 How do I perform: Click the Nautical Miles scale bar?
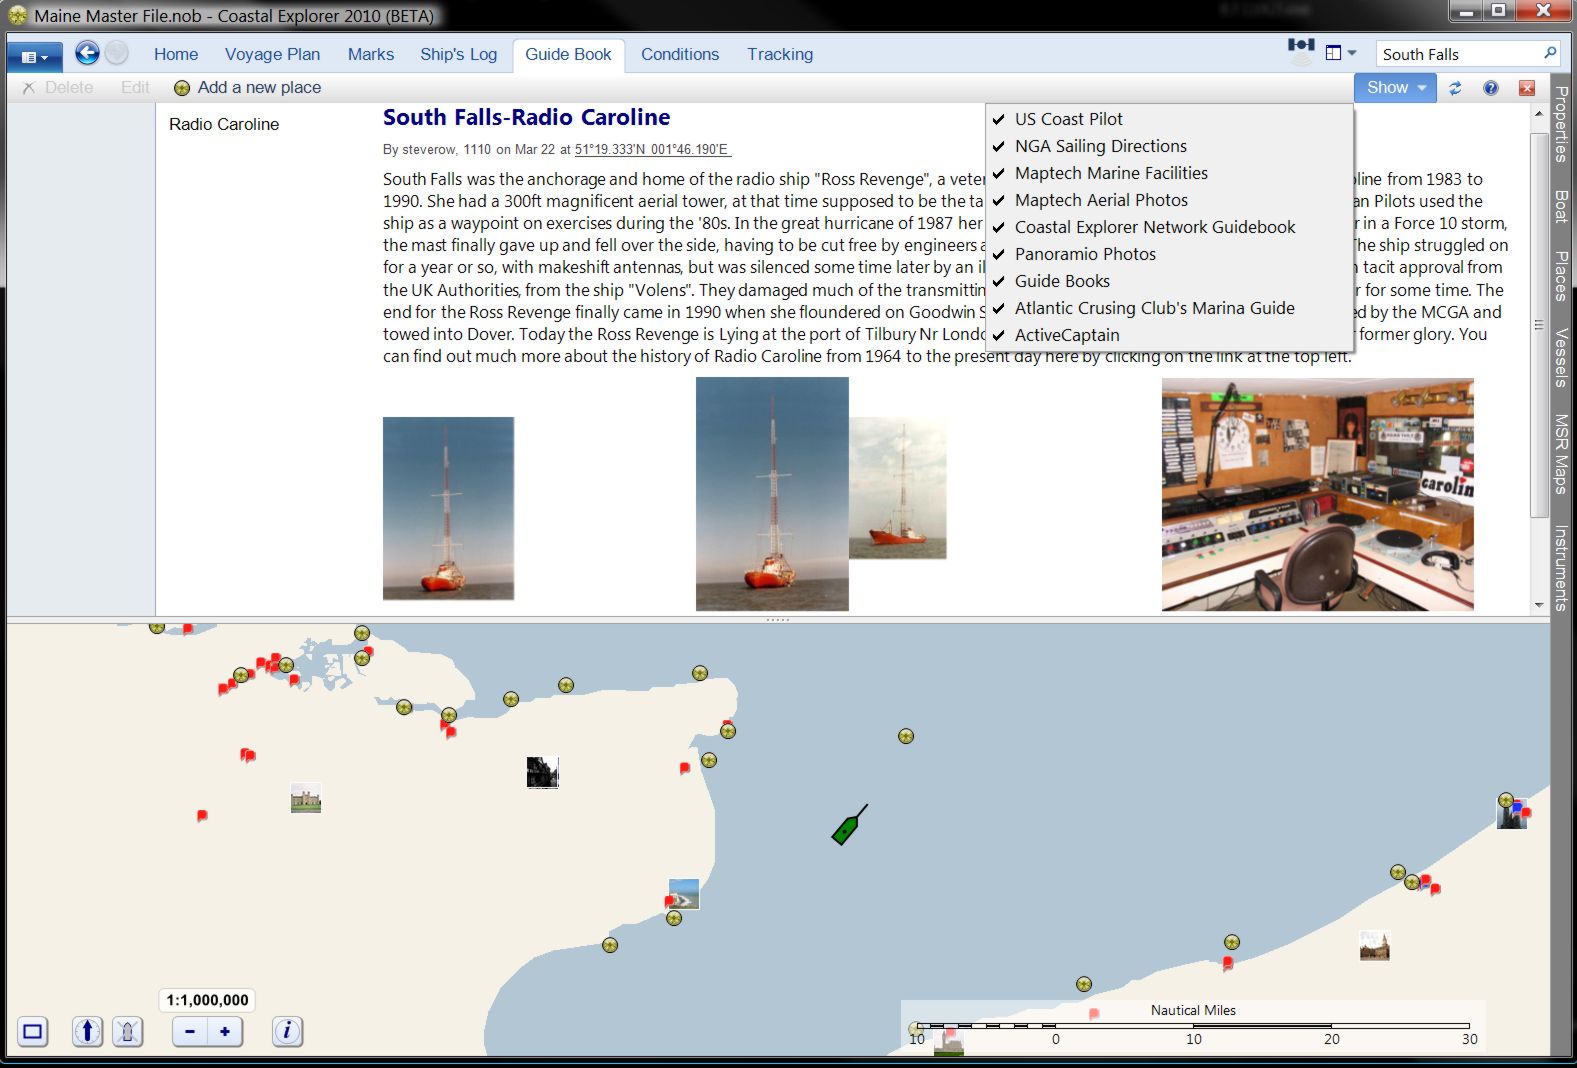[1193, 1027]
